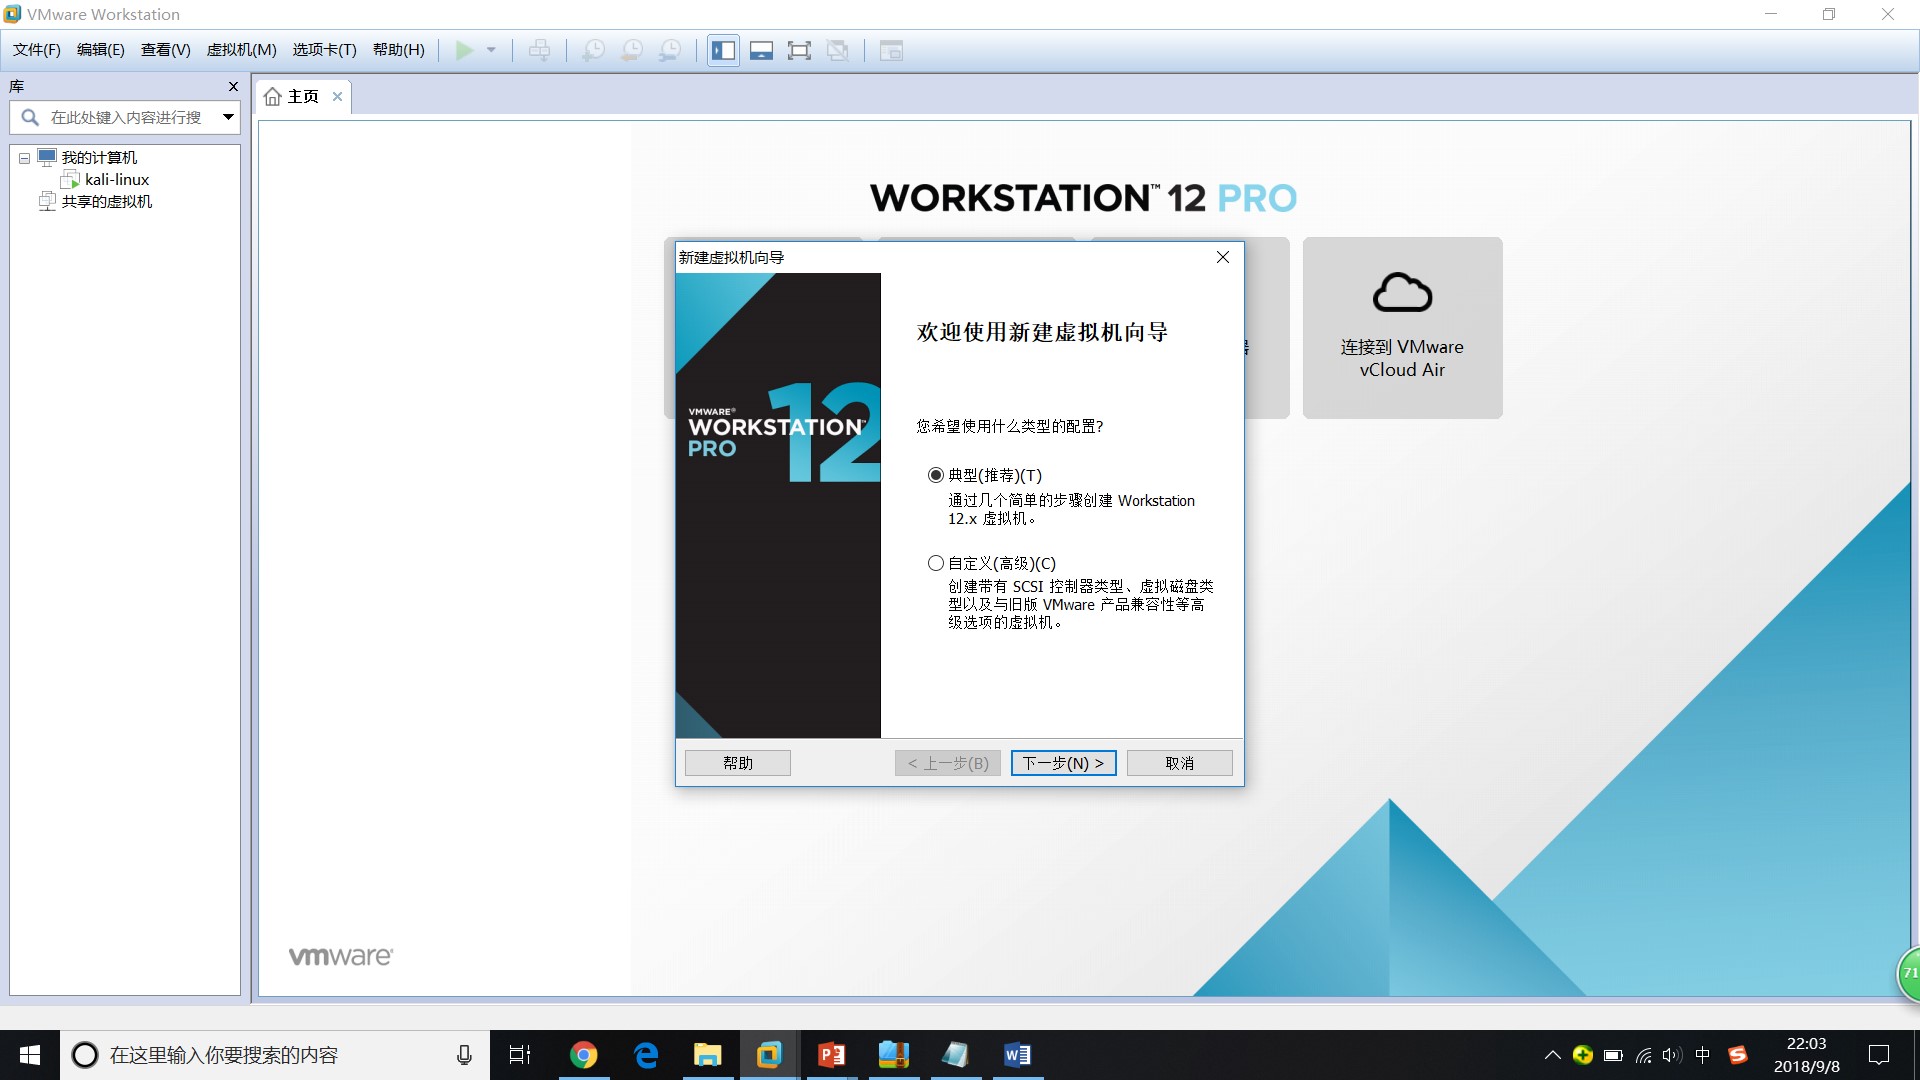Click the search magnifier icon in library

pyautogui.click(x=30, y=117)
